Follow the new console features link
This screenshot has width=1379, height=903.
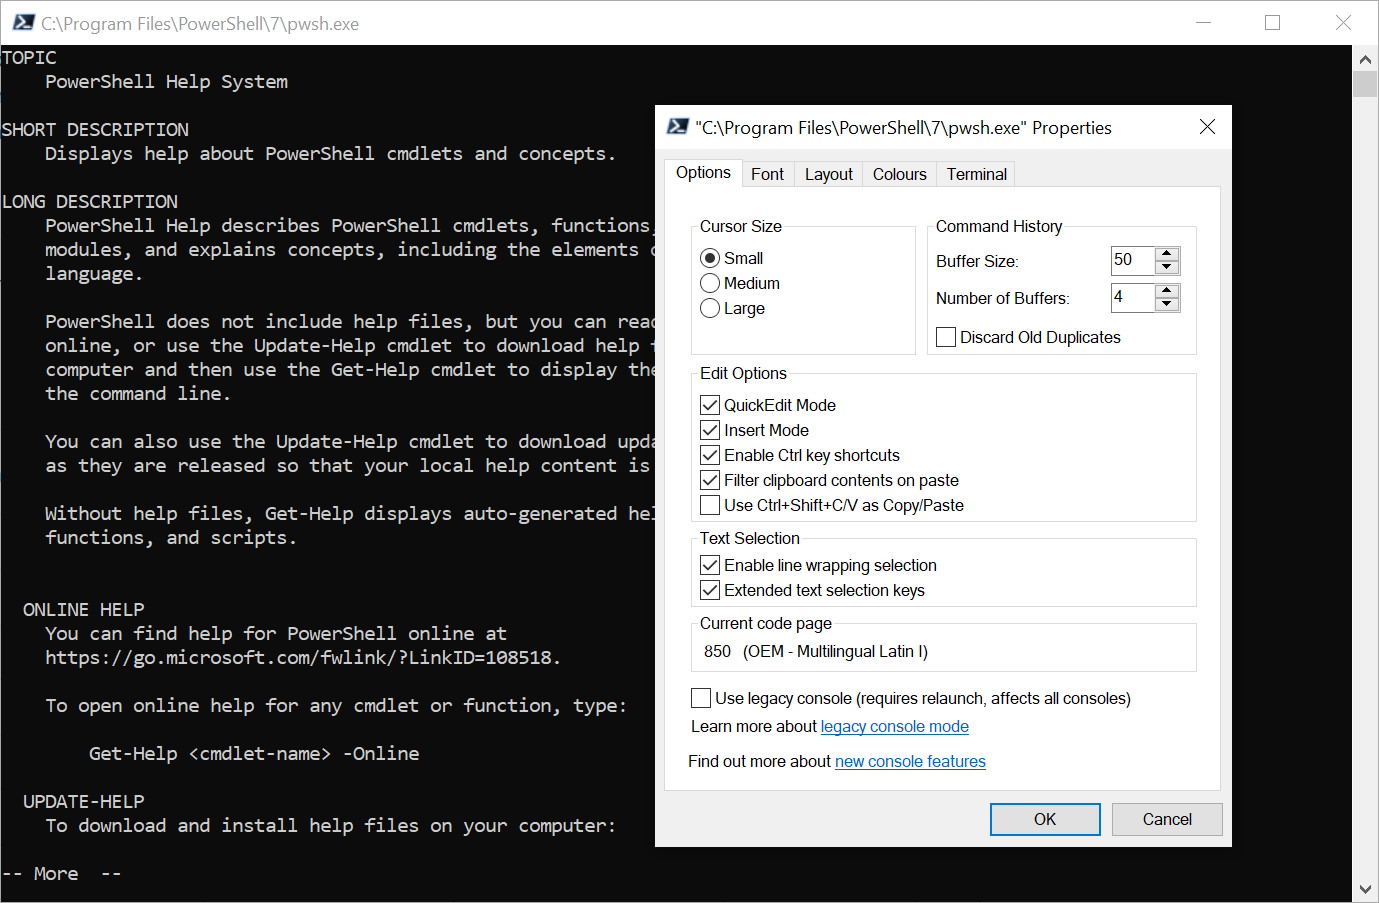909,761
